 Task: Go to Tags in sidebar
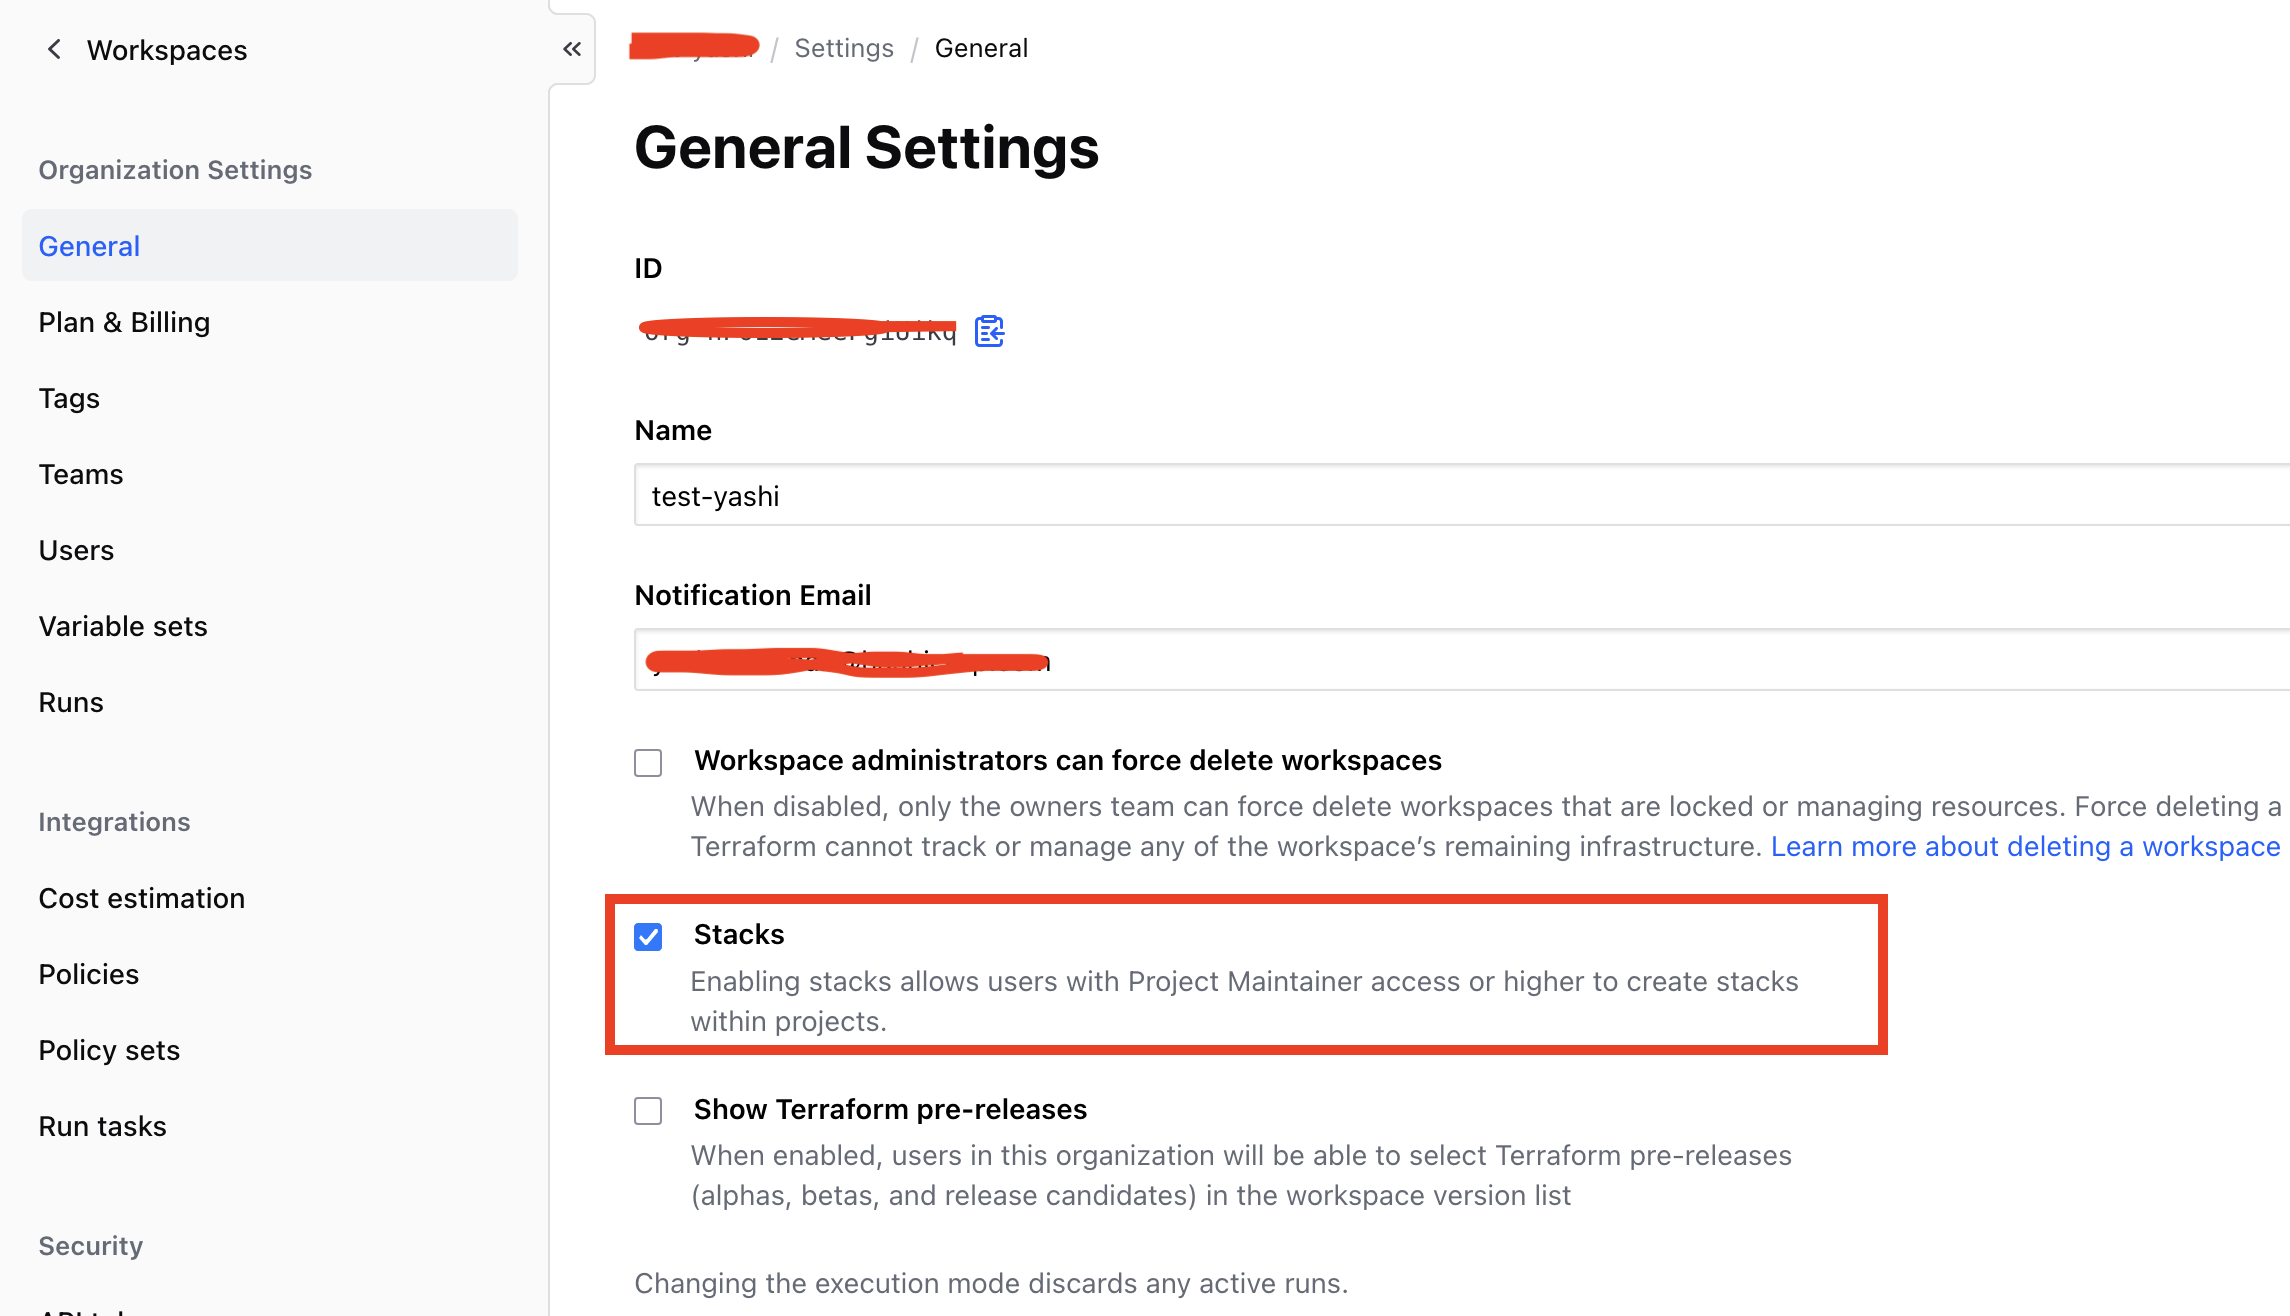click(69, 398)
